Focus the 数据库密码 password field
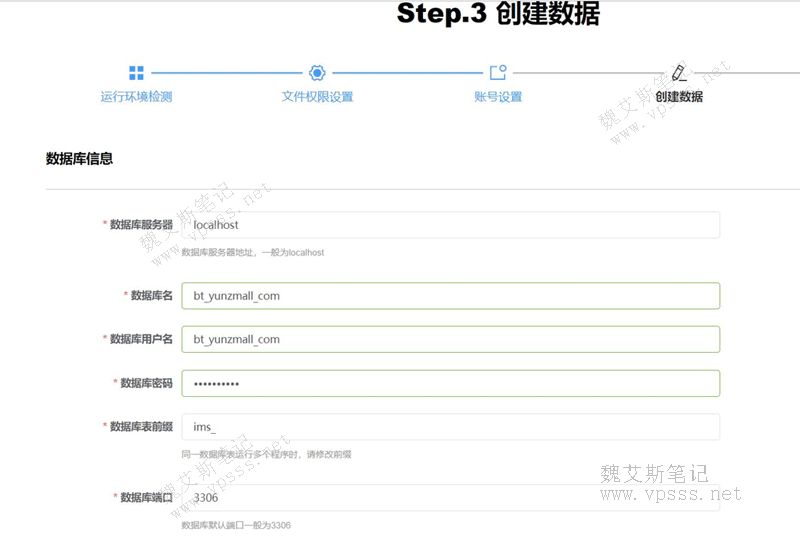800x541 pixels. pos(450,383)
